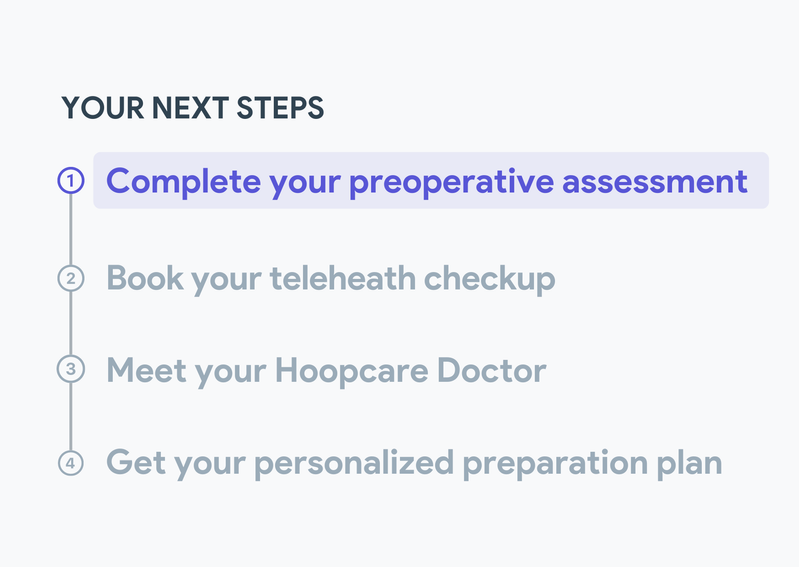Click the connector line between steps 1 and 2
This screenshot has width=799, height=567.
(x=70, y=229)
